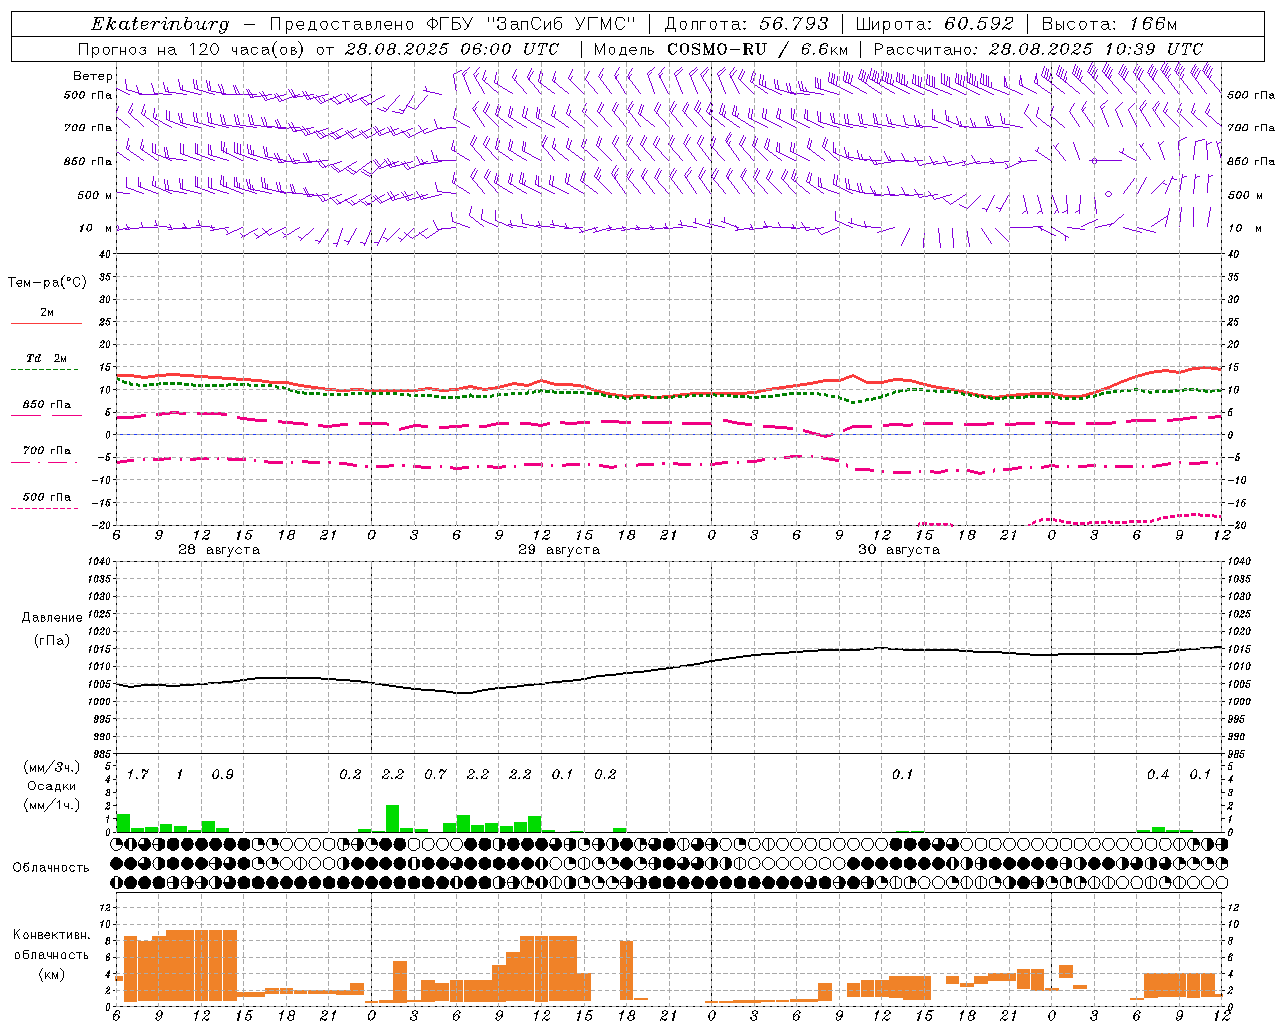This screenshot has height=1024, width=1280.
Task: Click the "30 августа" date label
Action: pyautogui.click(x=899, y=550)
